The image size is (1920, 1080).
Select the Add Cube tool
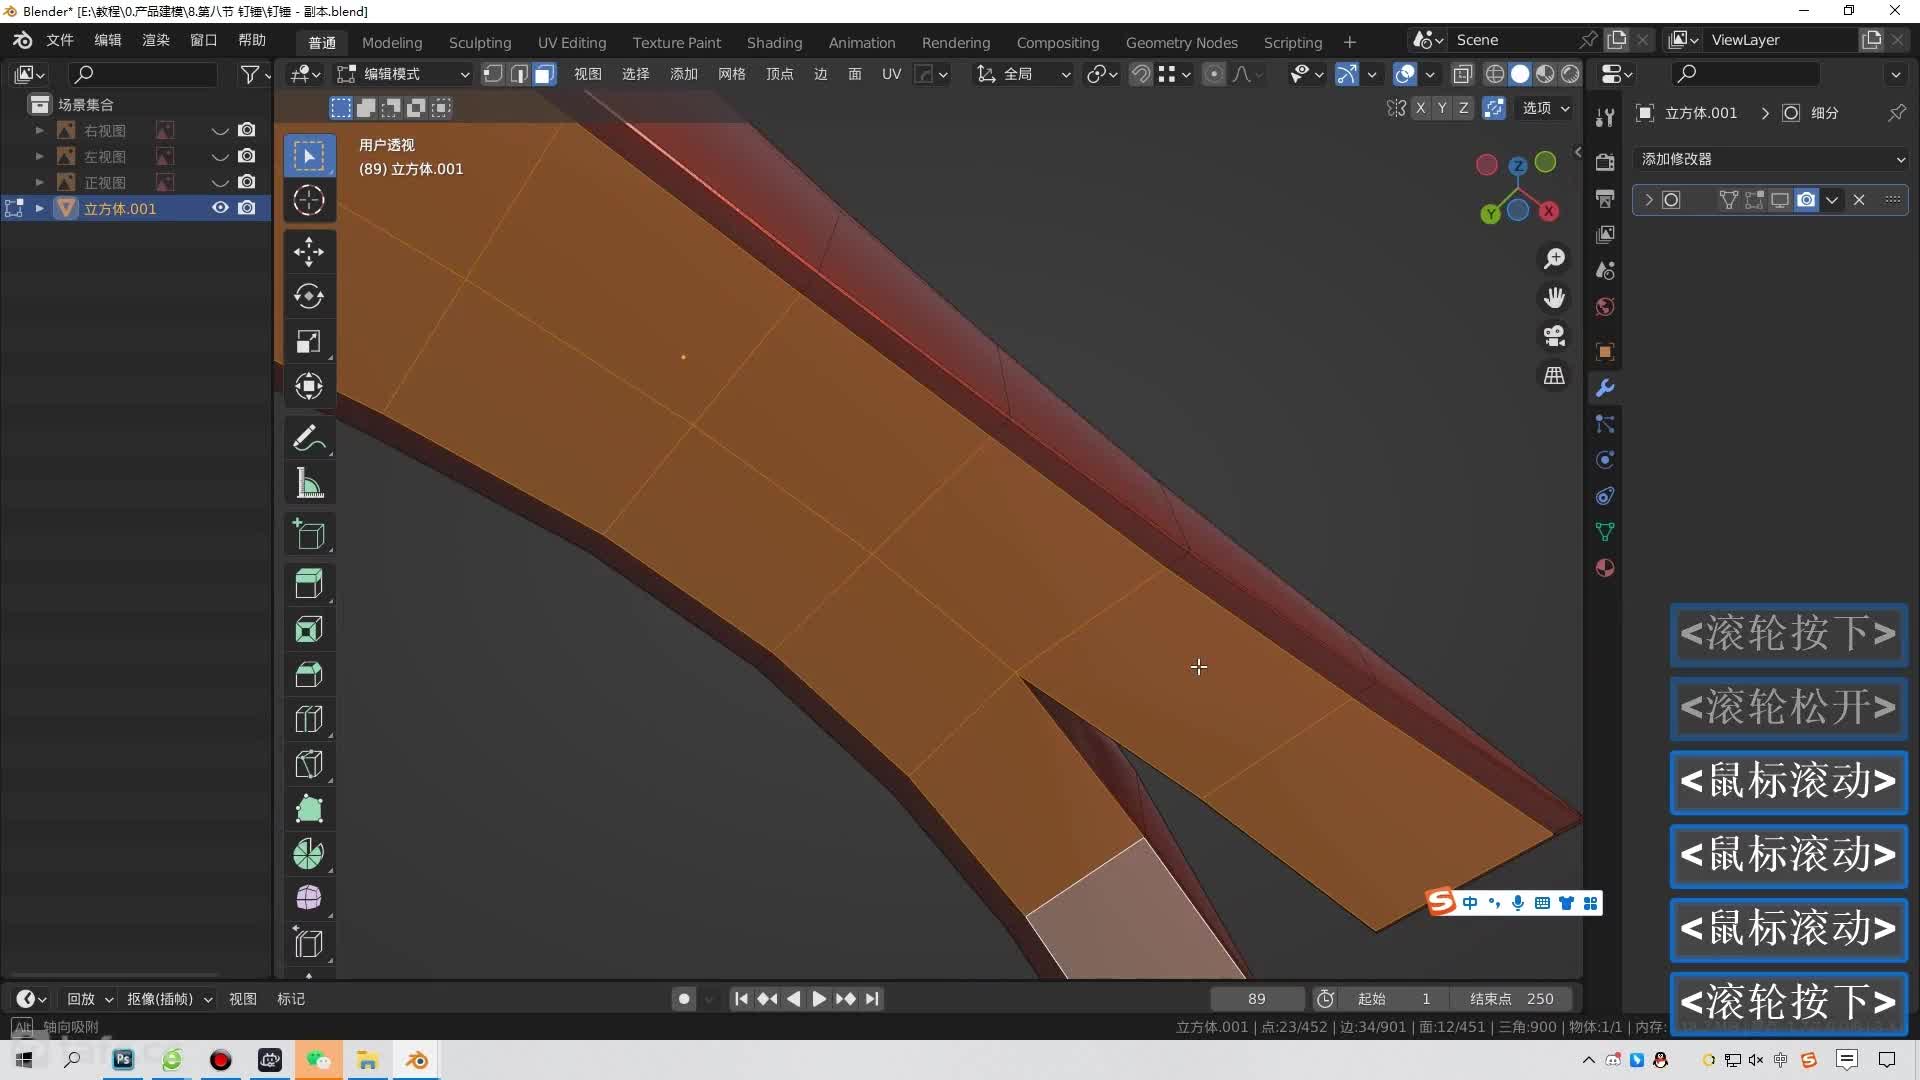(x=309, y=535)
